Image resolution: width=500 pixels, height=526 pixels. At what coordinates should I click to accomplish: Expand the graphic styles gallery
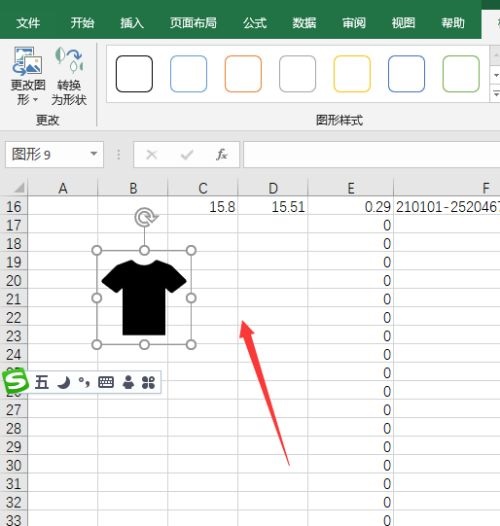coord(496,94)
